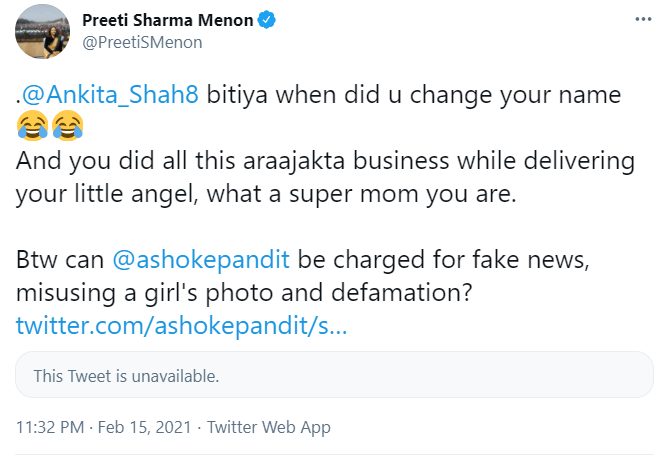
Task: Click the @PreetiSMenon handle
Action: 142,43
